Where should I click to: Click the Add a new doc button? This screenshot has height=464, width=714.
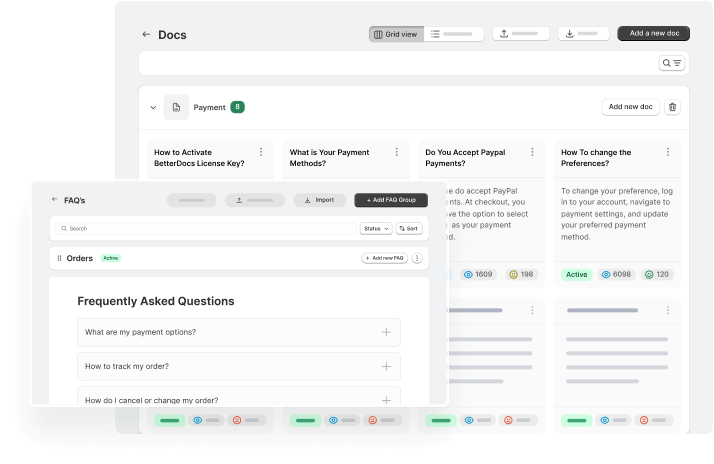[x=653, y=34]
